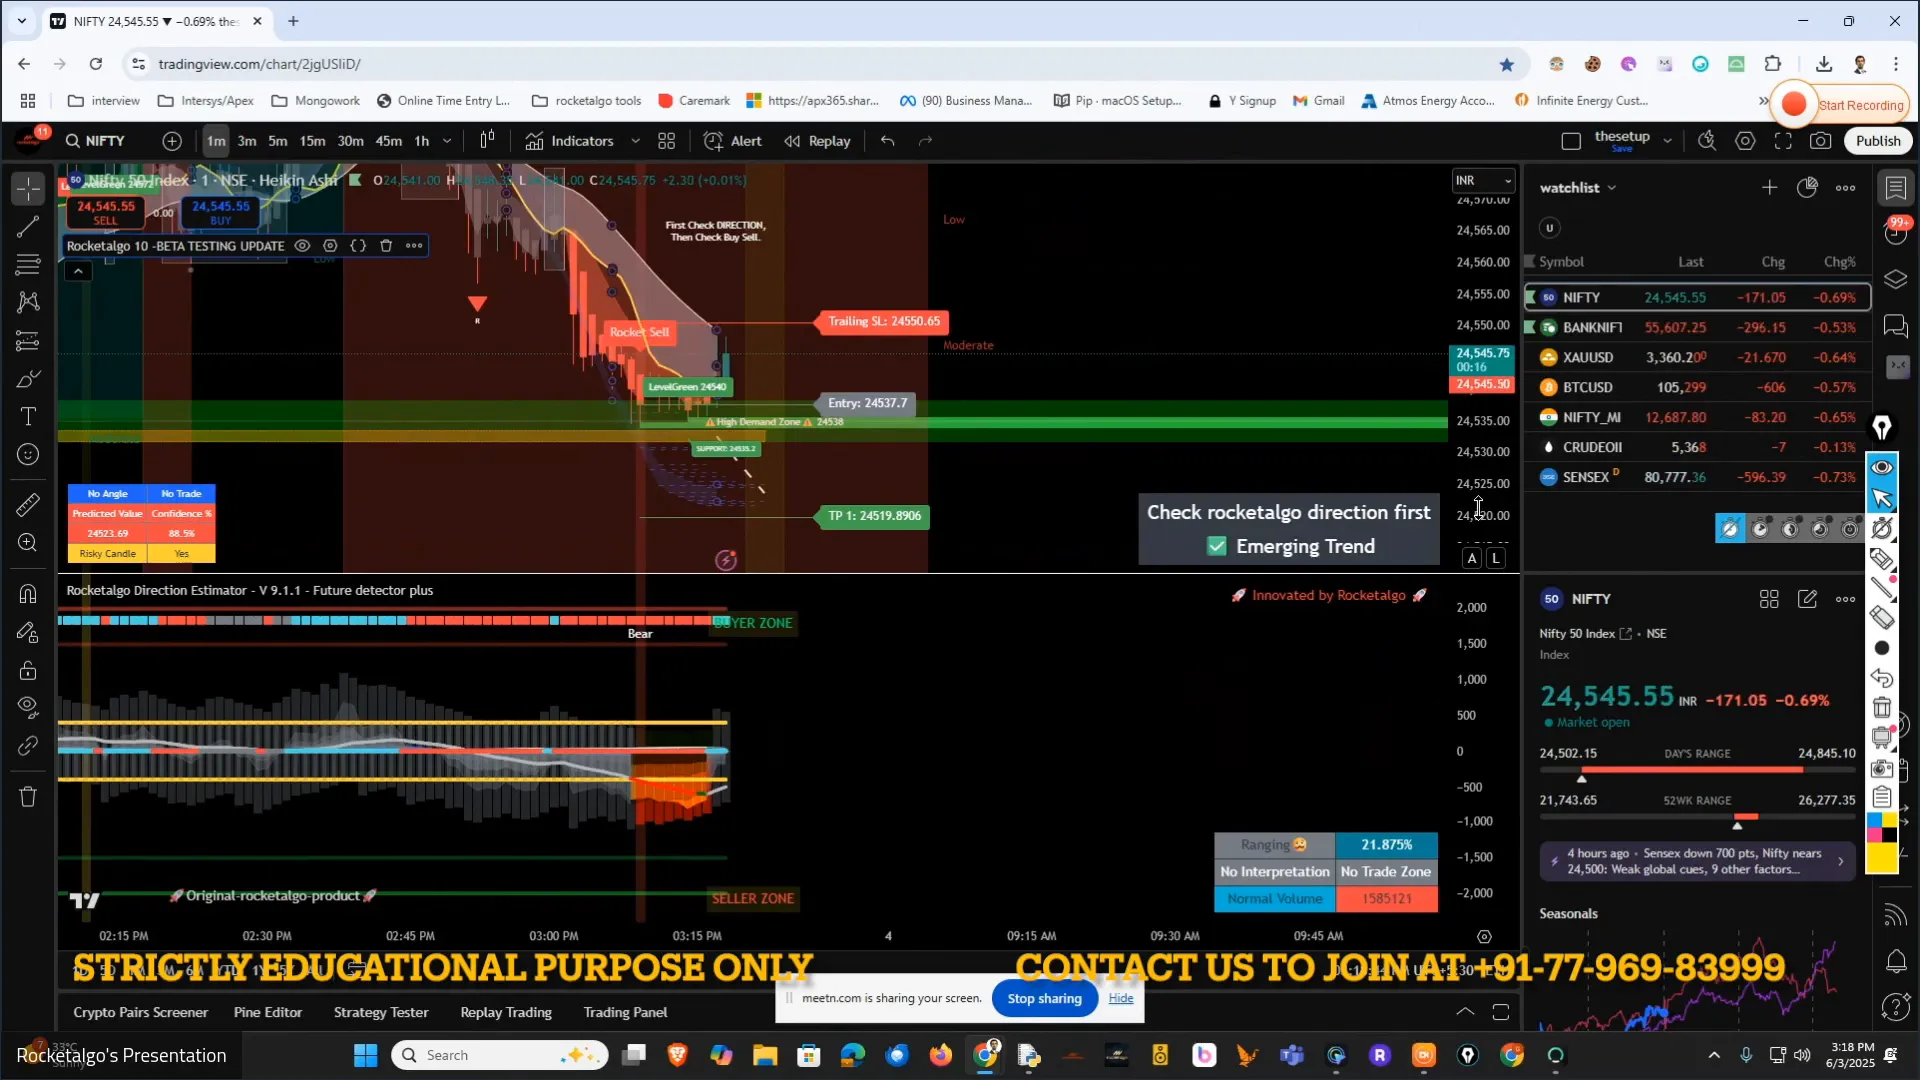Select the Text annotation tool
This screenshot has width=1920, height=1080.
click(x=28, y=417)
